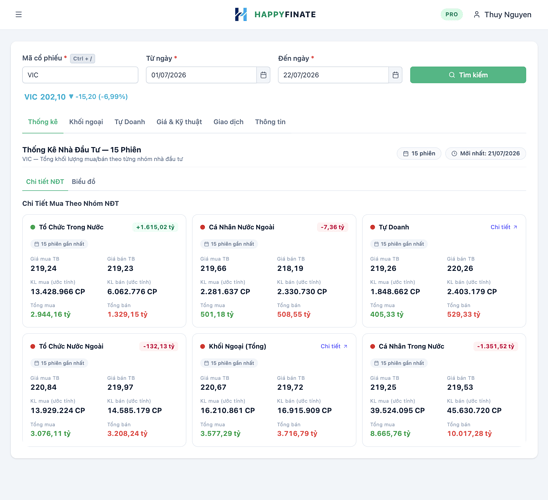Switch to the Thống kê tab

pyautogui.click(x=43, y=122)
